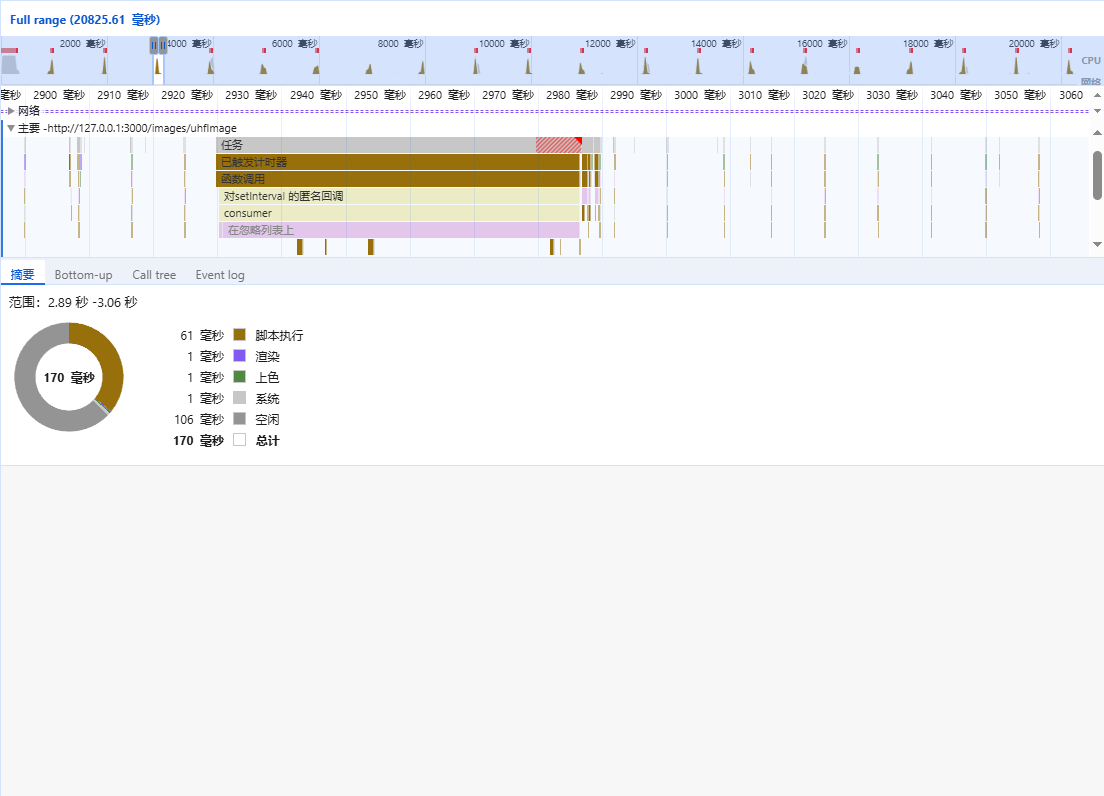Open the Event log tab
1104x796 pixels.
point(219,275)
